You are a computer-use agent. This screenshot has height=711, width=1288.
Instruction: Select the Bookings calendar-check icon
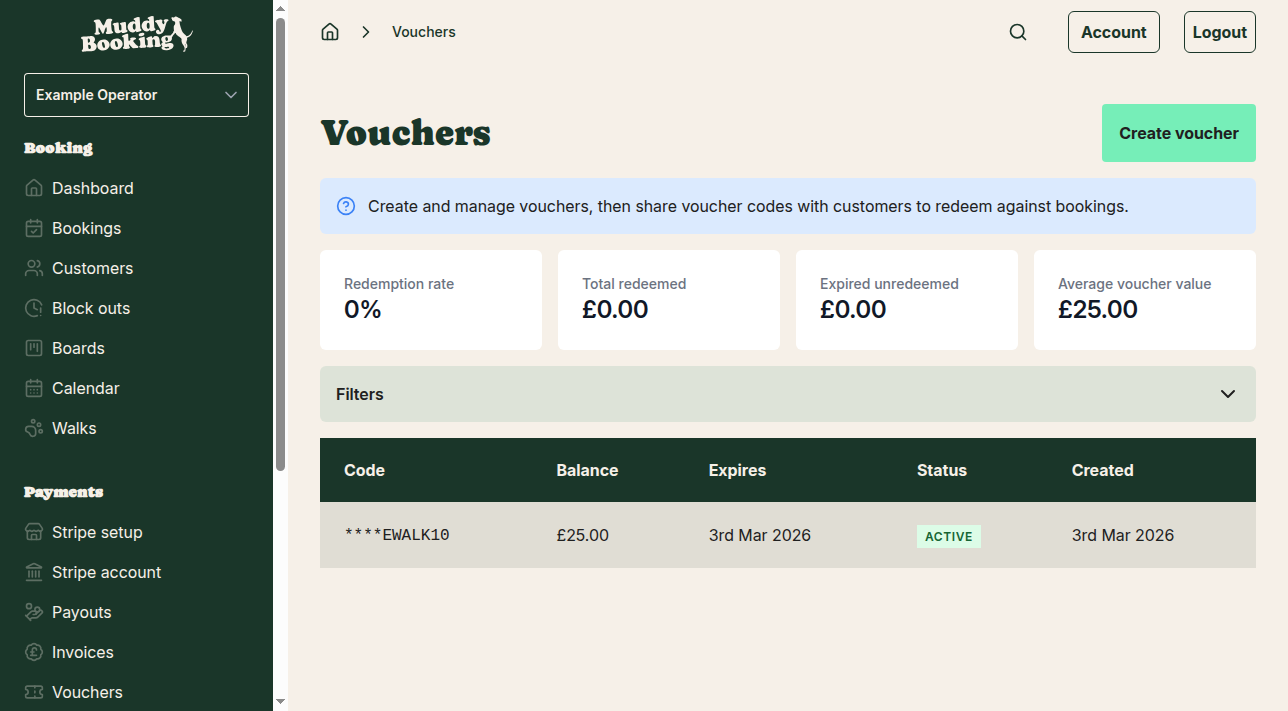point(32,228)
